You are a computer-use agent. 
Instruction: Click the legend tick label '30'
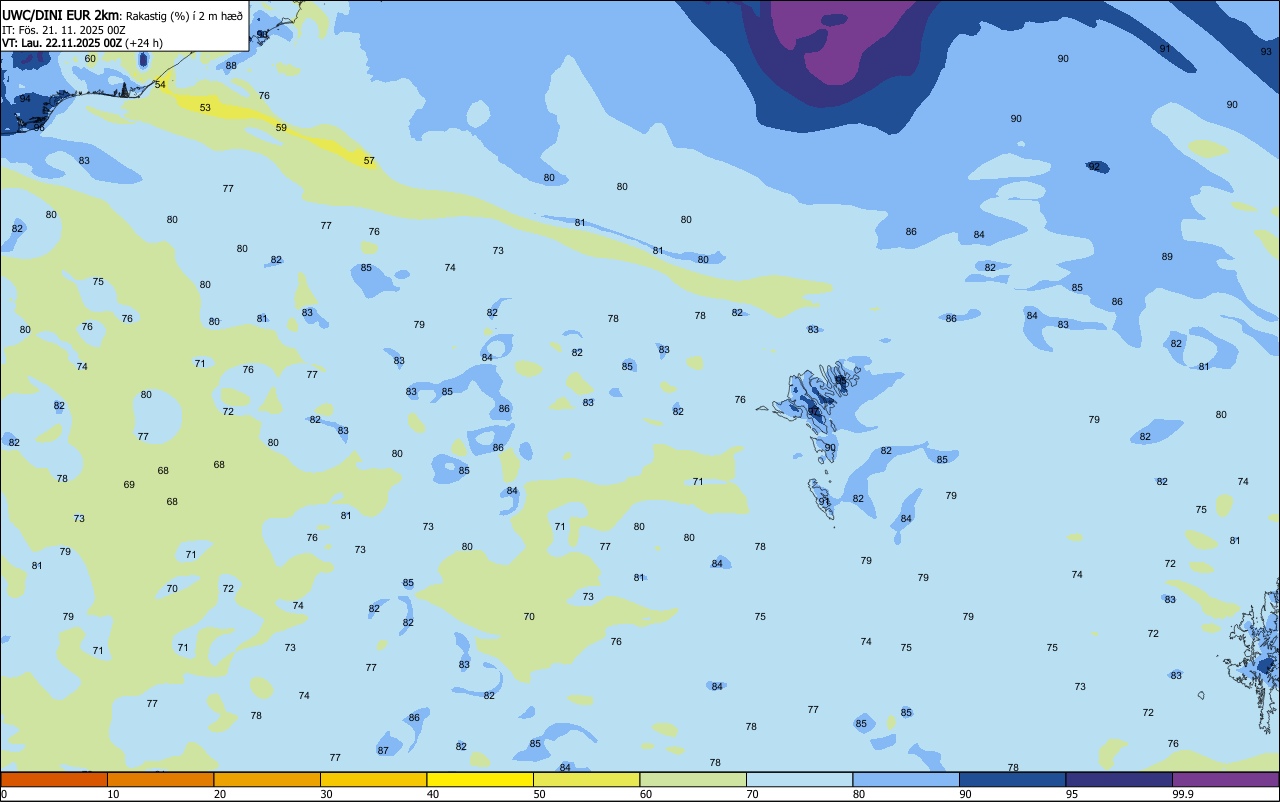click(326, 794)
